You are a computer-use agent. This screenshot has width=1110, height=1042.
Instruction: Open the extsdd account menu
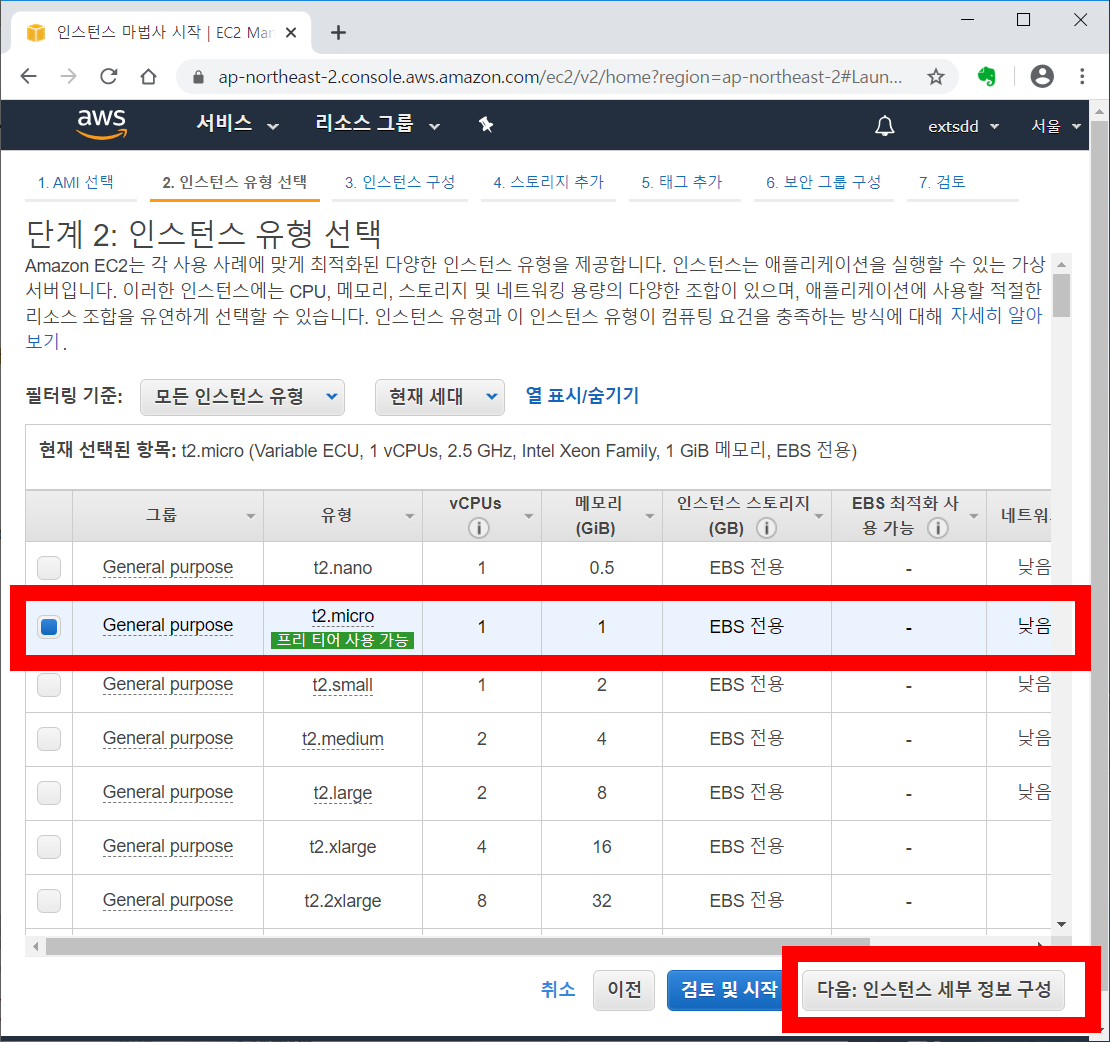(x=963, y=127)
